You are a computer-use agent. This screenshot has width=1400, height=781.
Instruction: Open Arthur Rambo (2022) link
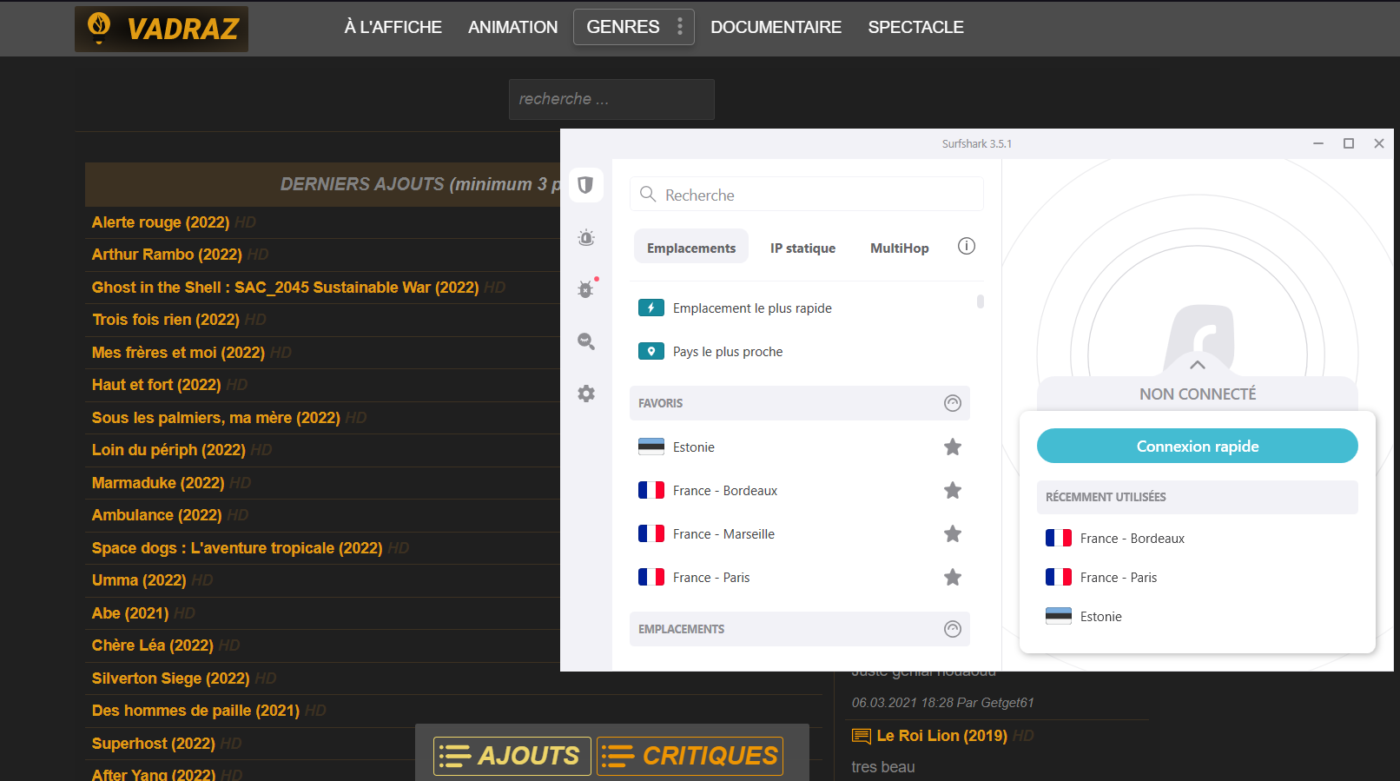(167, 254)
